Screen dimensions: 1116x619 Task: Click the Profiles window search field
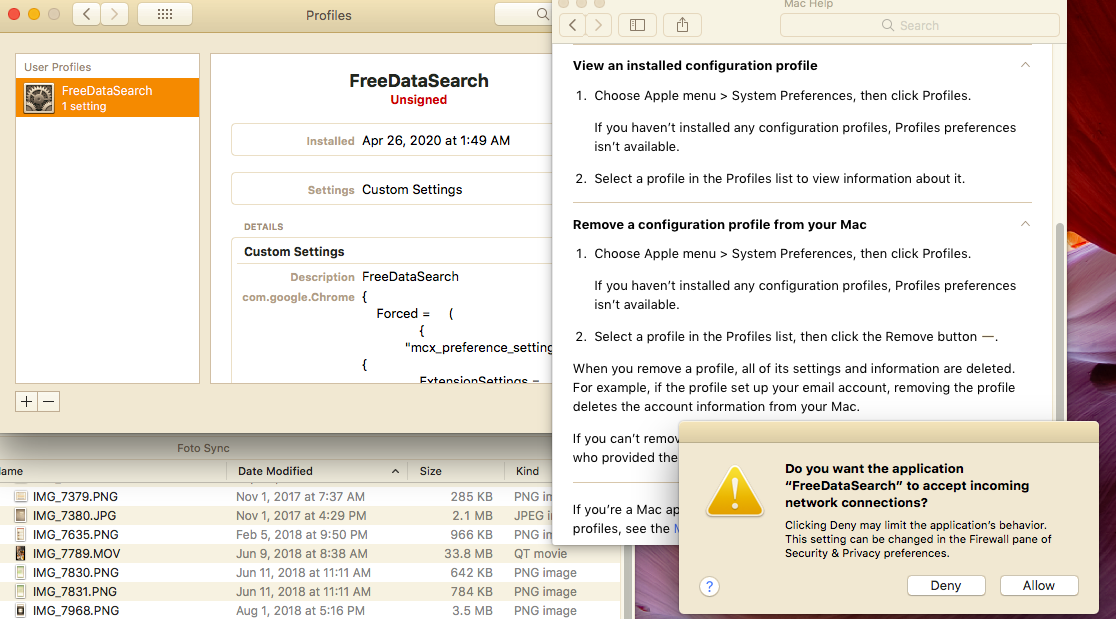pyautogui.click(x=523, y=14)
